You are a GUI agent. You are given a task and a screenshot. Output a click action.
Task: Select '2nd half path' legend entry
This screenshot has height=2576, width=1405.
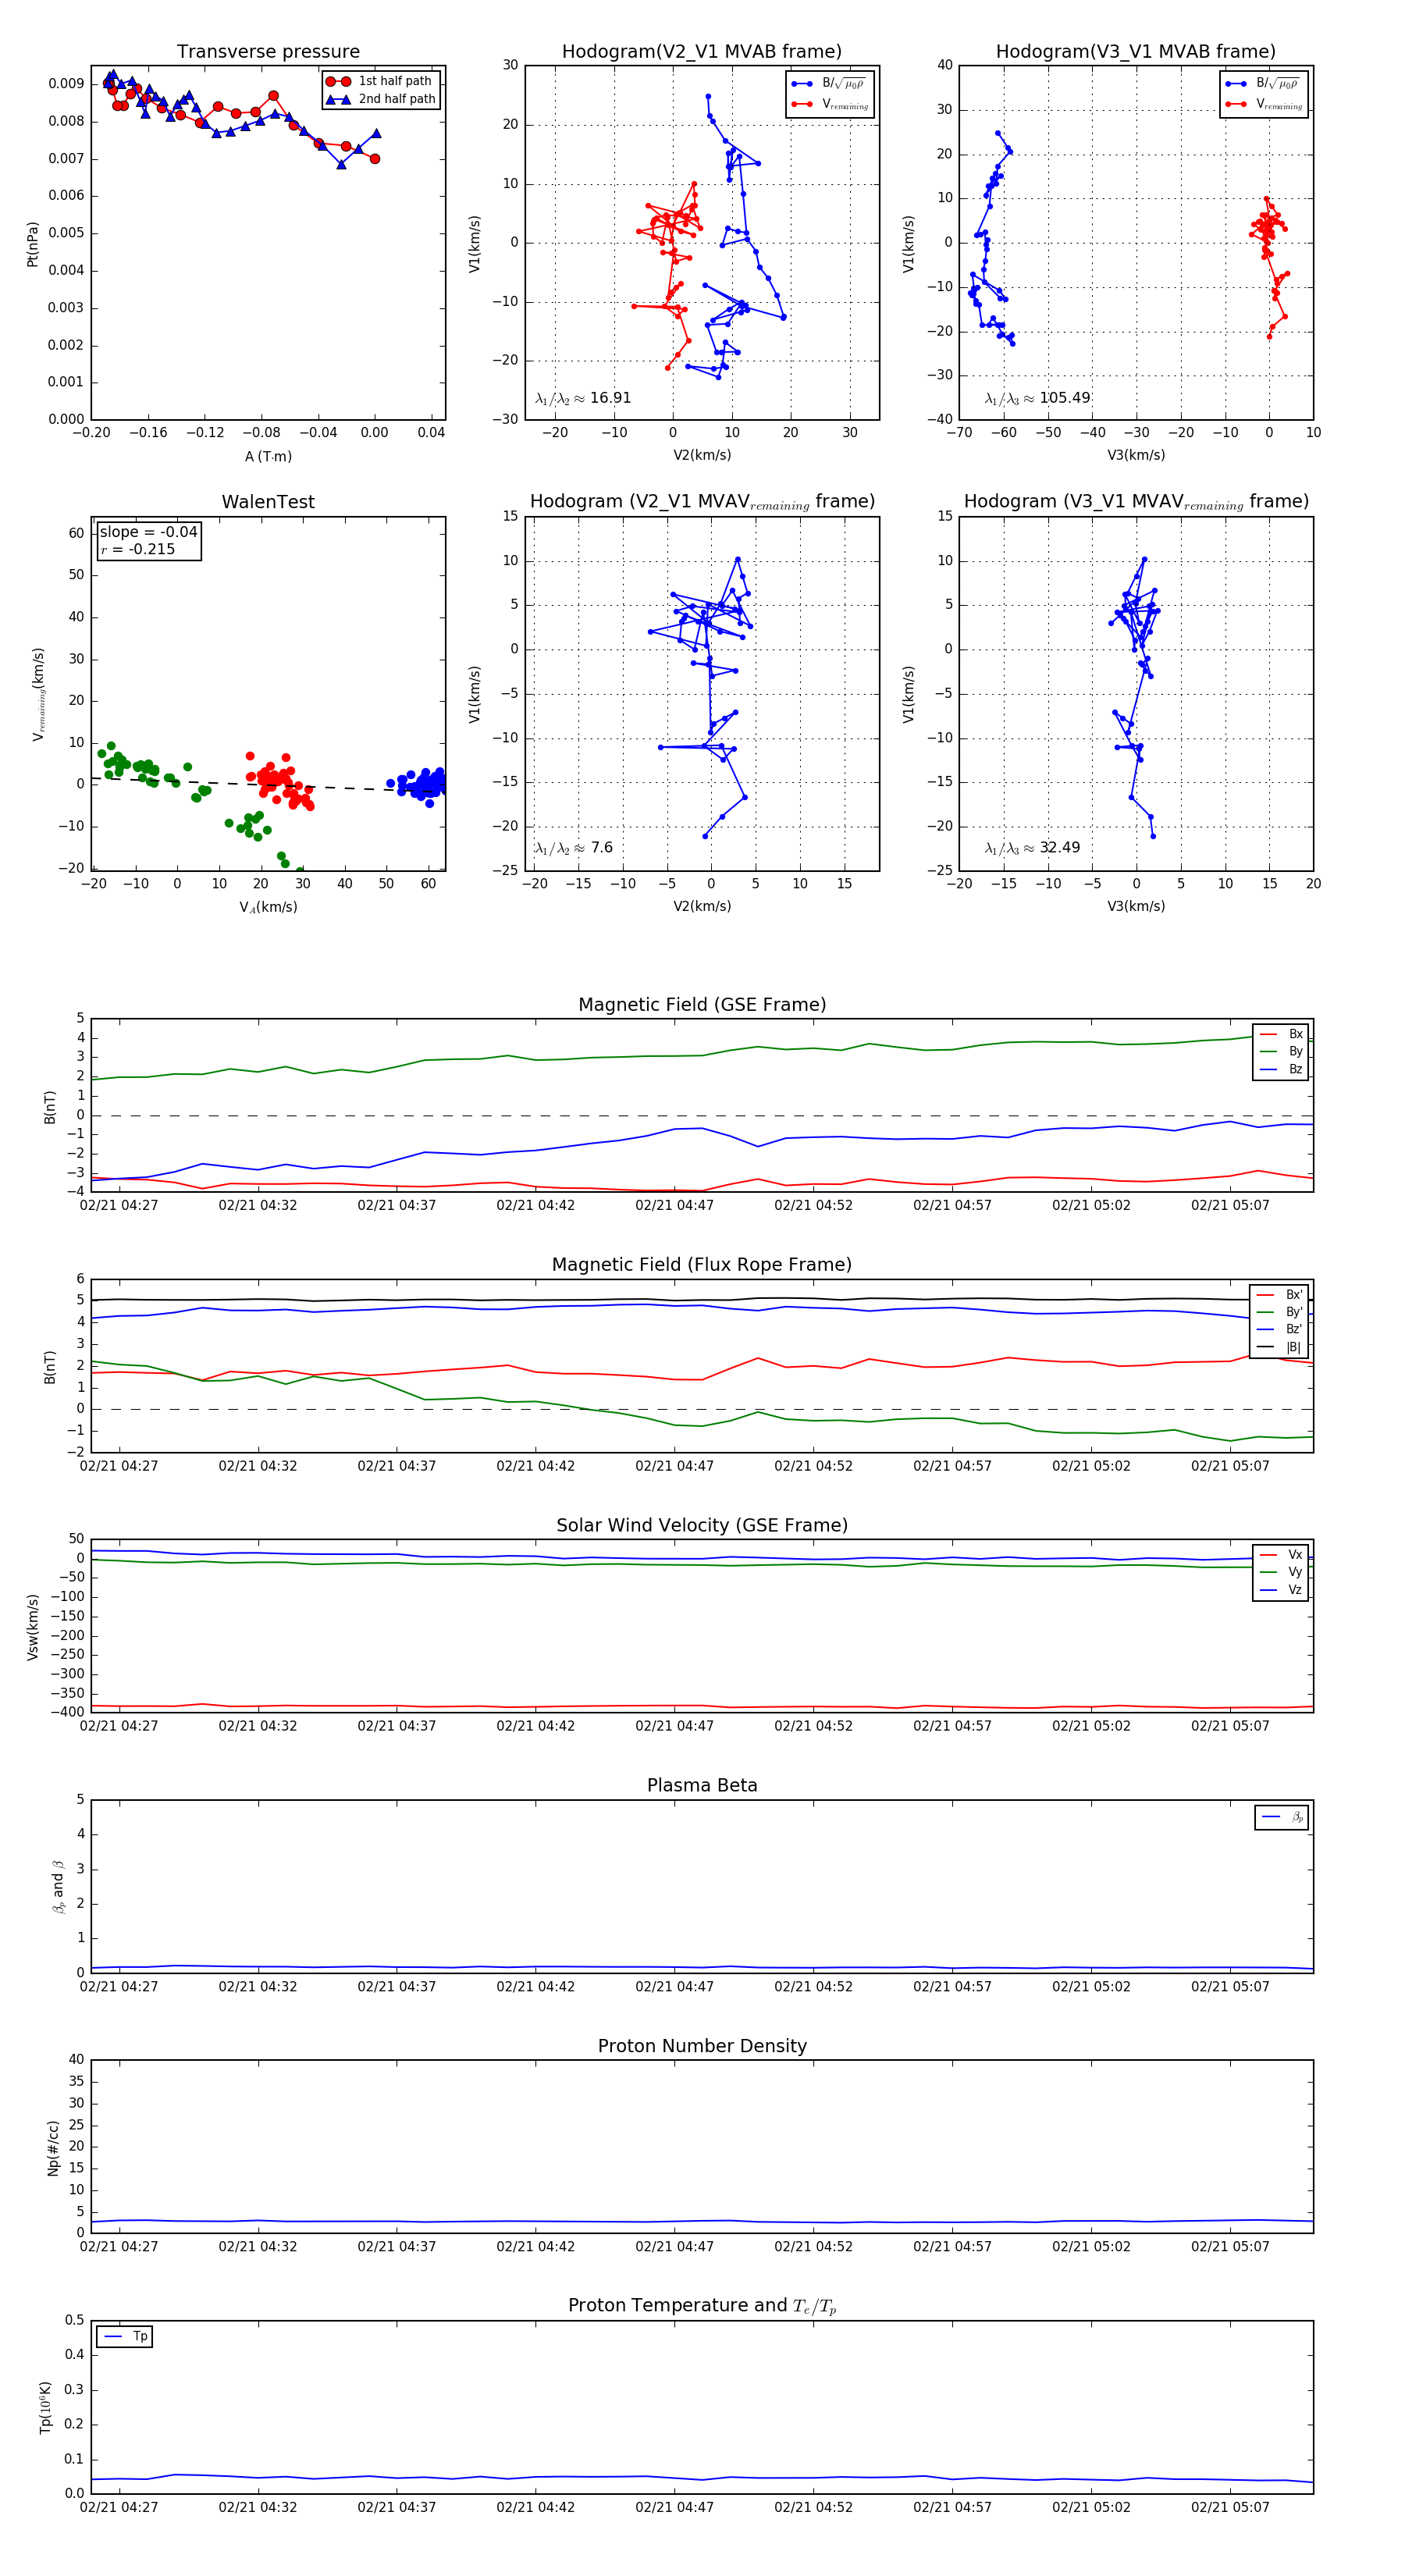(380, 99)
